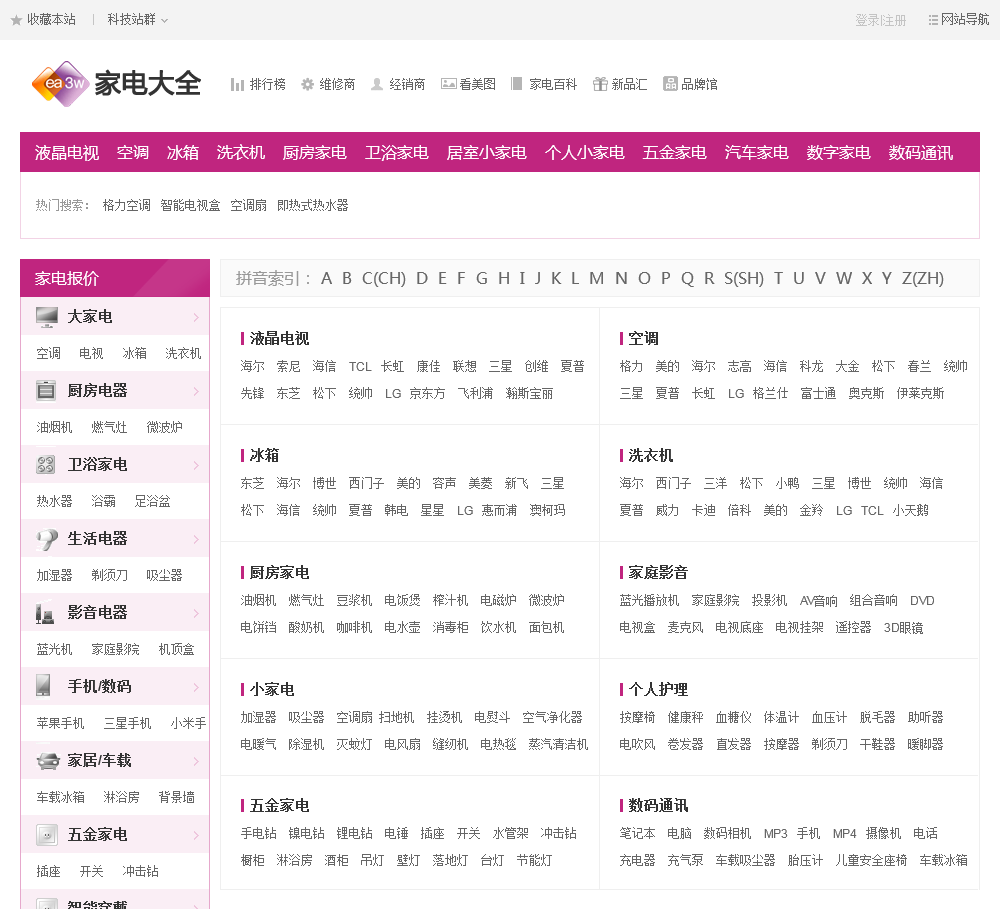Click the TV icon beside 大家电
Image resolution: width=1000 pixels, height=909 pixels.
(x=47, y=316)
